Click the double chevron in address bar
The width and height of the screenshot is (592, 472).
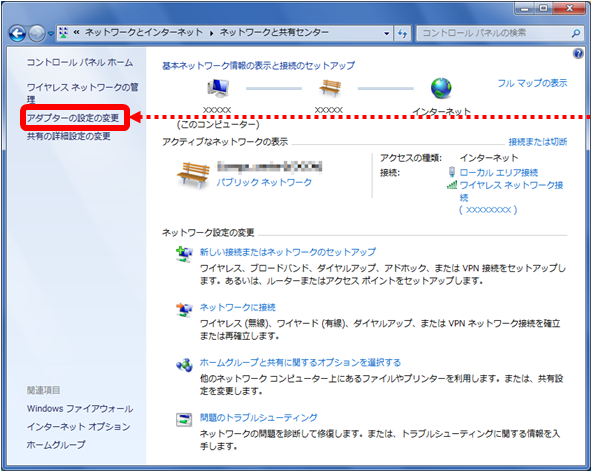(x=77, y=32)
